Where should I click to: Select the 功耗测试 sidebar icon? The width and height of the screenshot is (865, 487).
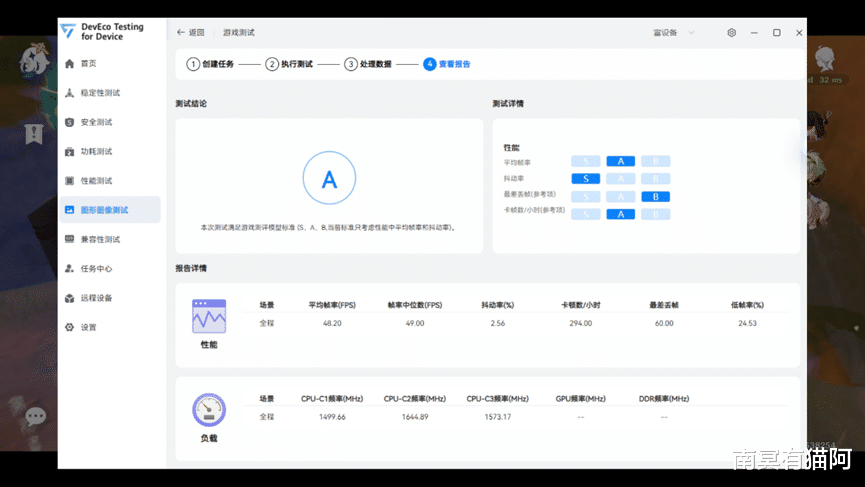[x=70, y=152]
